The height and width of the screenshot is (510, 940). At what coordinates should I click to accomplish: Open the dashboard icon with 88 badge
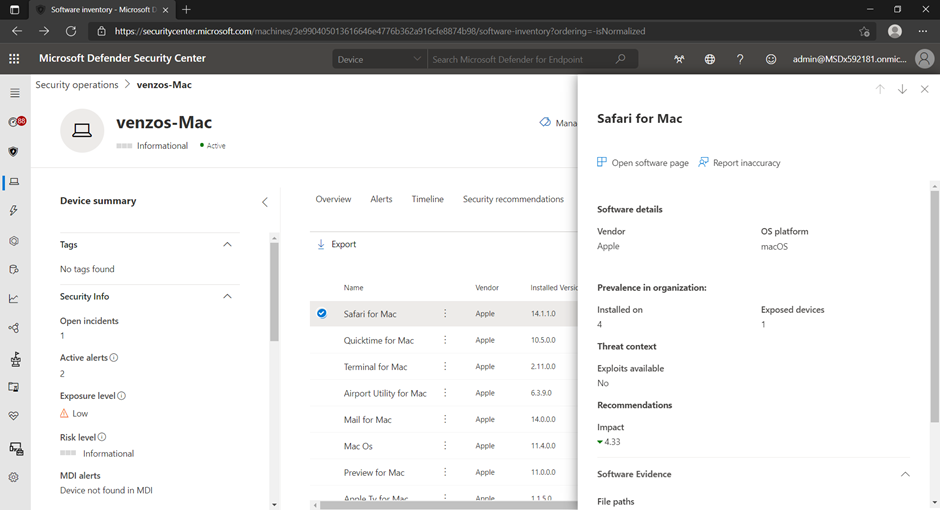pyautogui.click(x=16, y=122)
